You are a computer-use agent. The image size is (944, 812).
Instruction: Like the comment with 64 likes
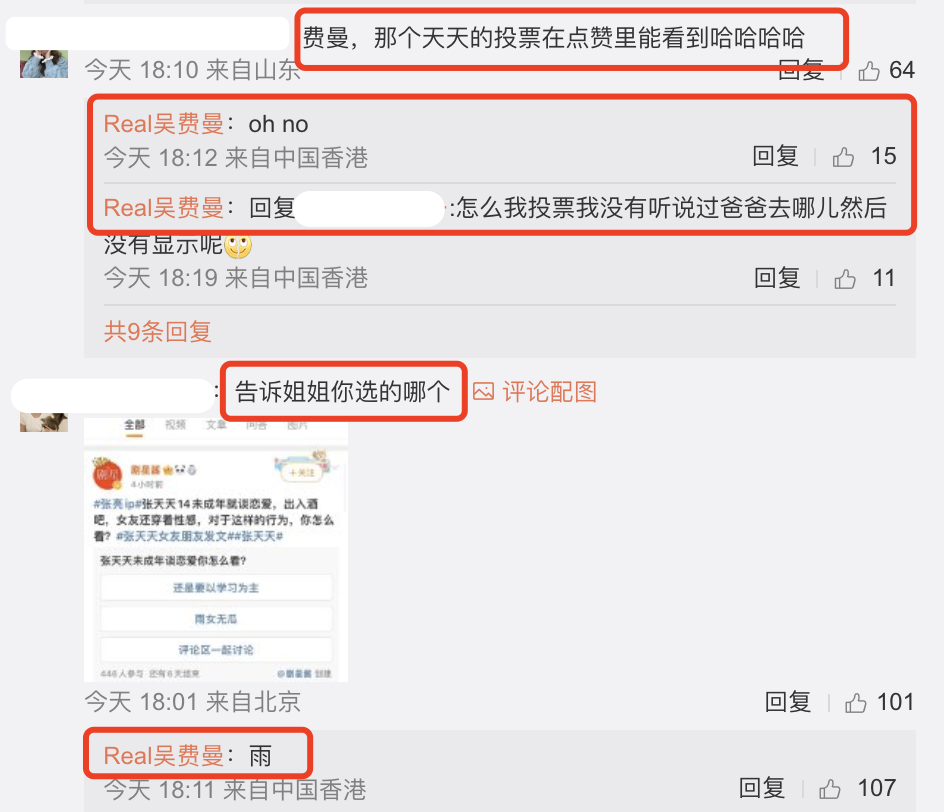pos(869,71)
